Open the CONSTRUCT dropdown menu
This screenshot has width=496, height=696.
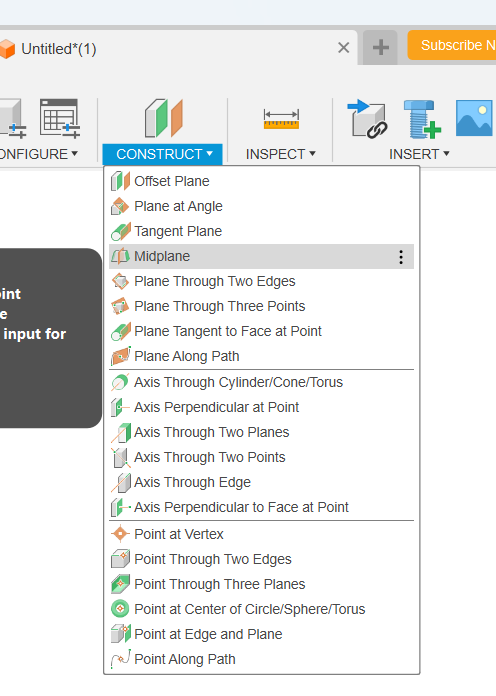[x=163, y=154]
